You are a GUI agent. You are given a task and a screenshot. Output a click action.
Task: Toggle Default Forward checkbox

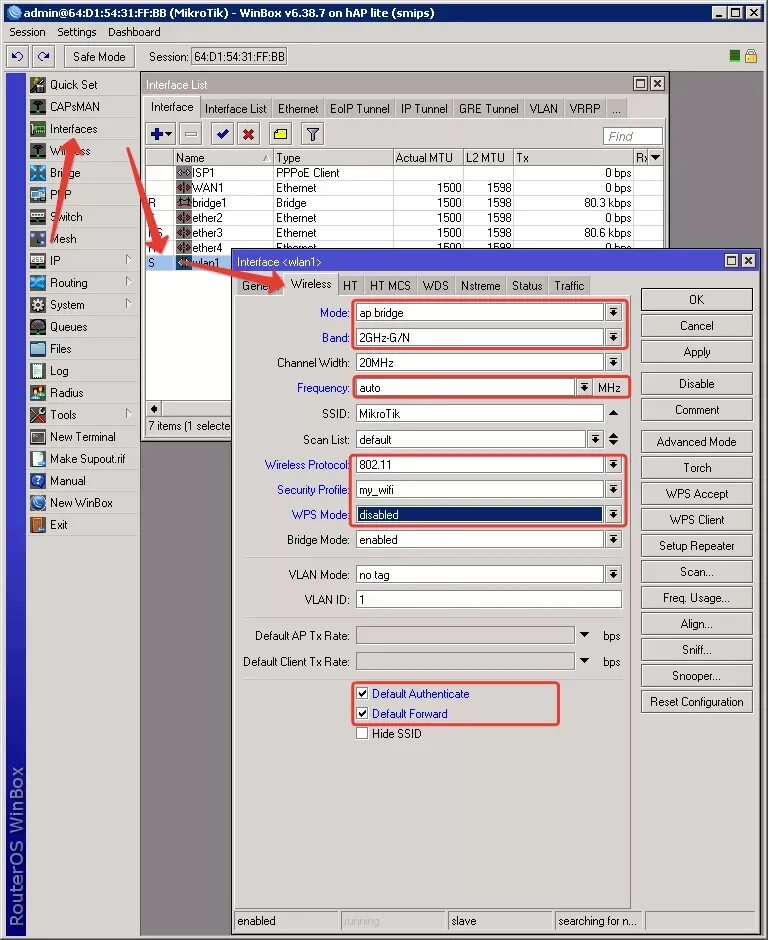(x=362, y=713)
